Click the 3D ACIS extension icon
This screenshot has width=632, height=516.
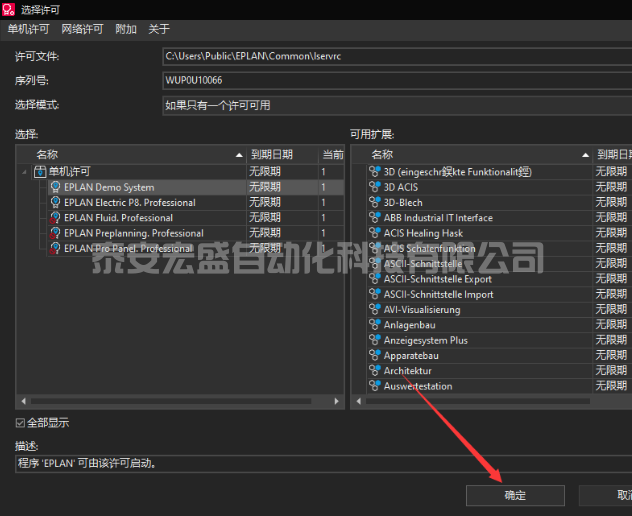[375, 187]
